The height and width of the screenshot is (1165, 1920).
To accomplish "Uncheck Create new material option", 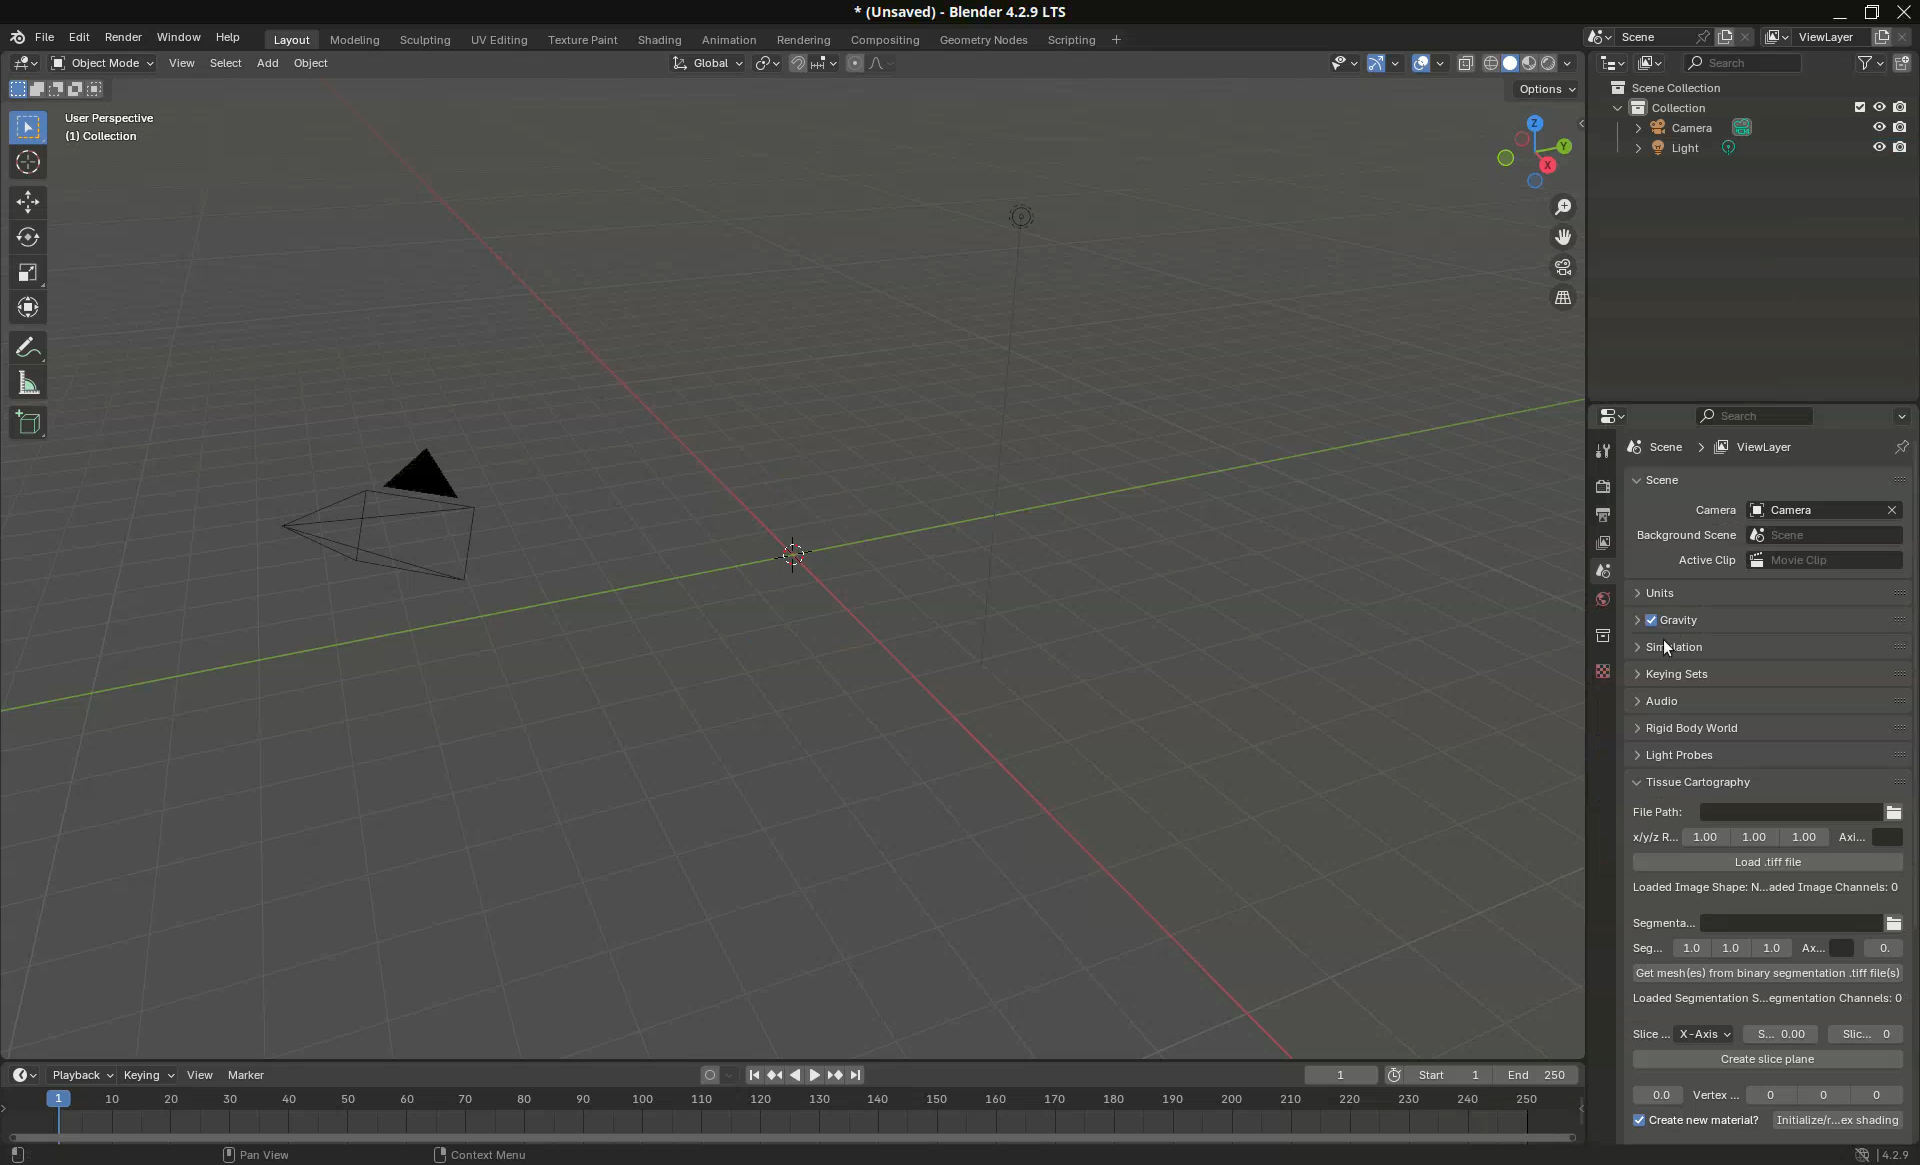I will (1639, 1120).
